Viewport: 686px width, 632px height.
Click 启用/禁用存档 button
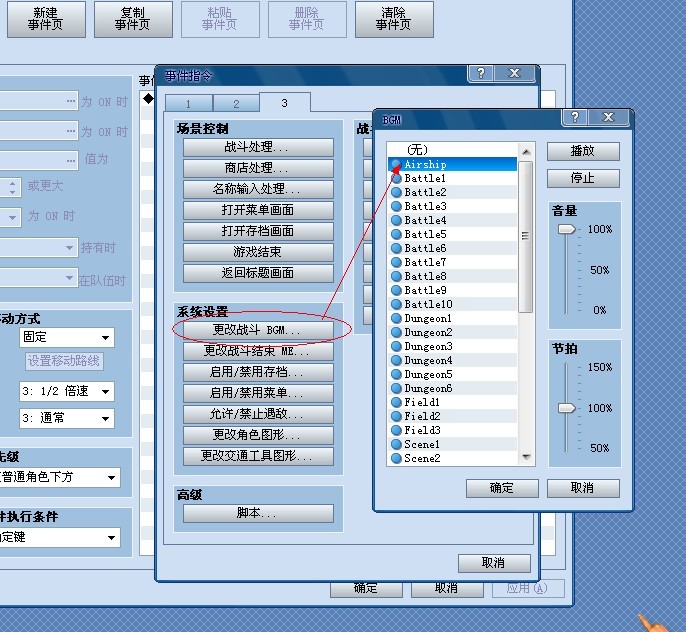[258, 372]
